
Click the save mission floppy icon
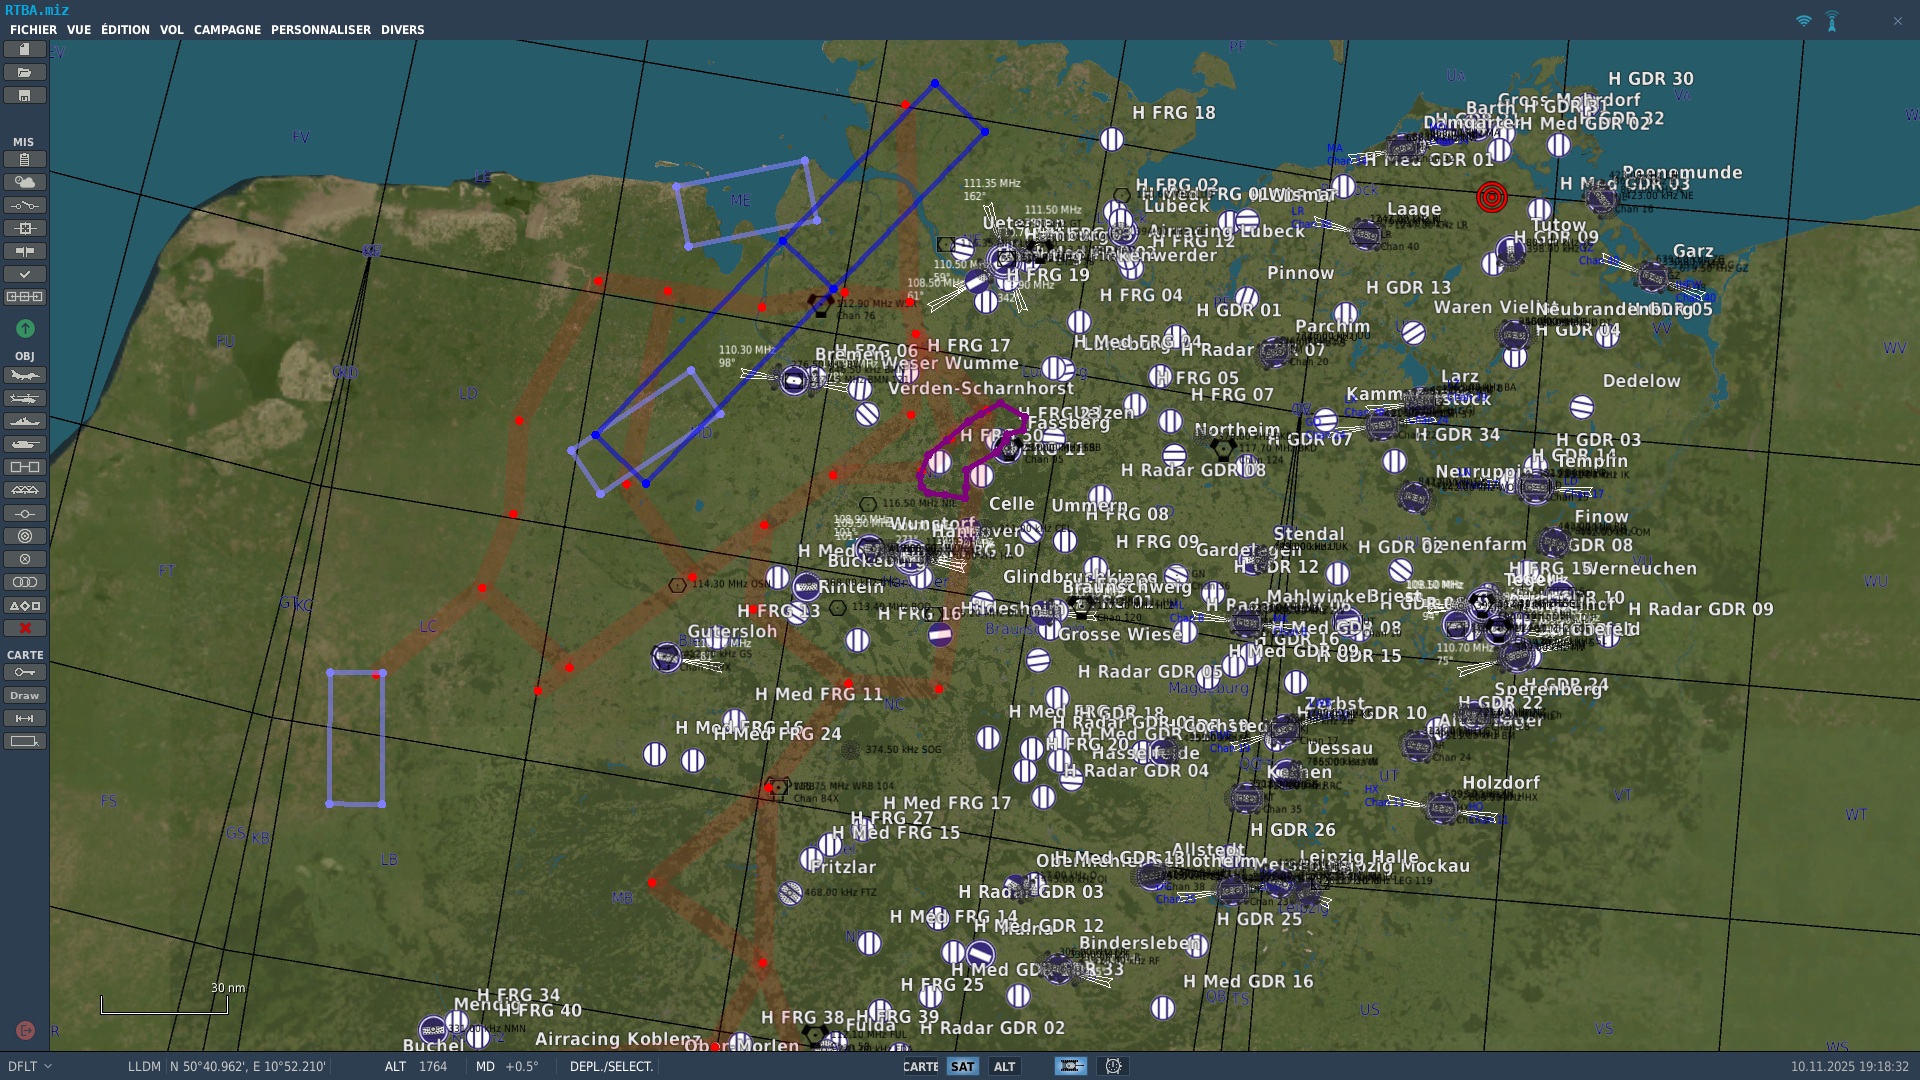pyautogui.click(x=25, y=96)
